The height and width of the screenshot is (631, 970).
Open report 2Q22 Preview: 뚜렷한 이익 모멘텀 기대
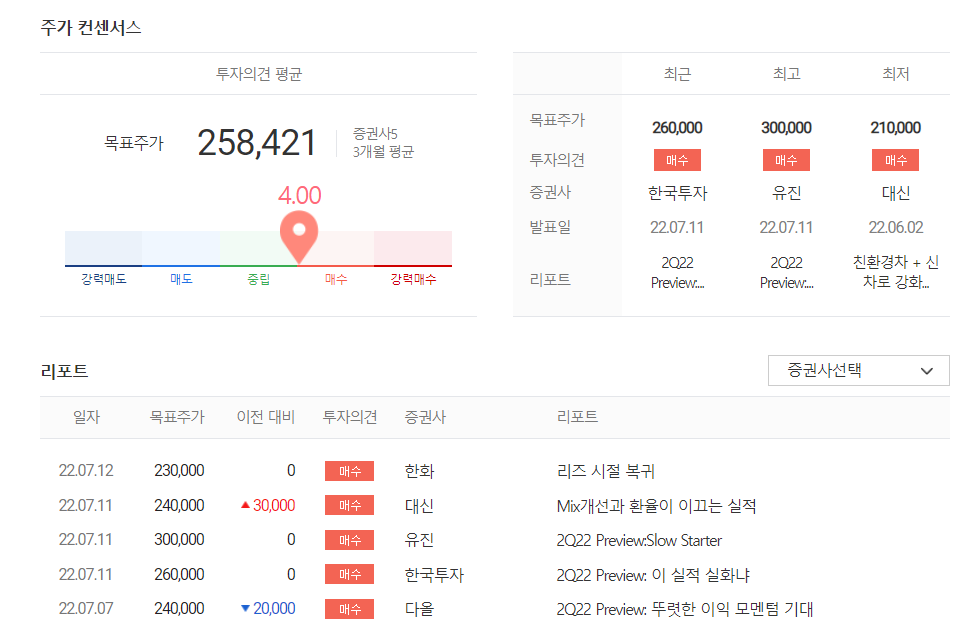coord(685,609)
